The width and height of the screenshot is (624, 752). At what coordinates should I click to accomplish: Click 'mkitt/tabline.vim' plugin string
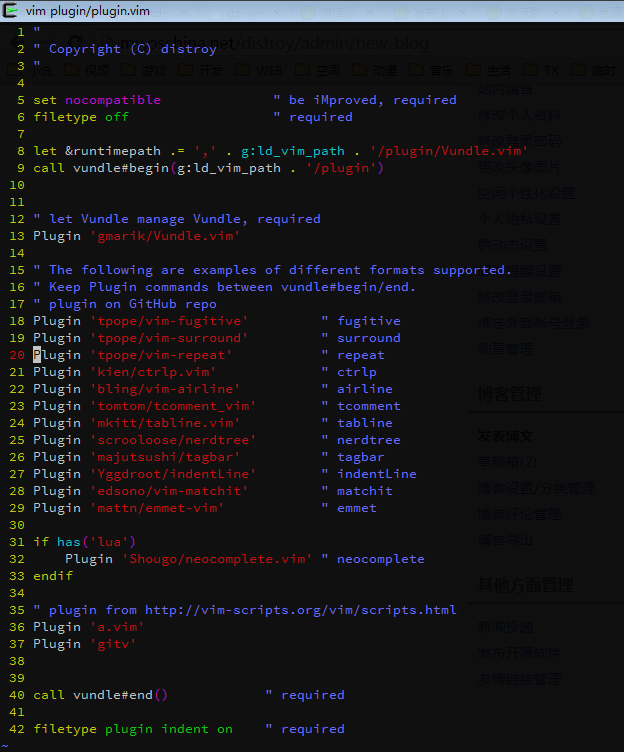[x=165, y=423]
